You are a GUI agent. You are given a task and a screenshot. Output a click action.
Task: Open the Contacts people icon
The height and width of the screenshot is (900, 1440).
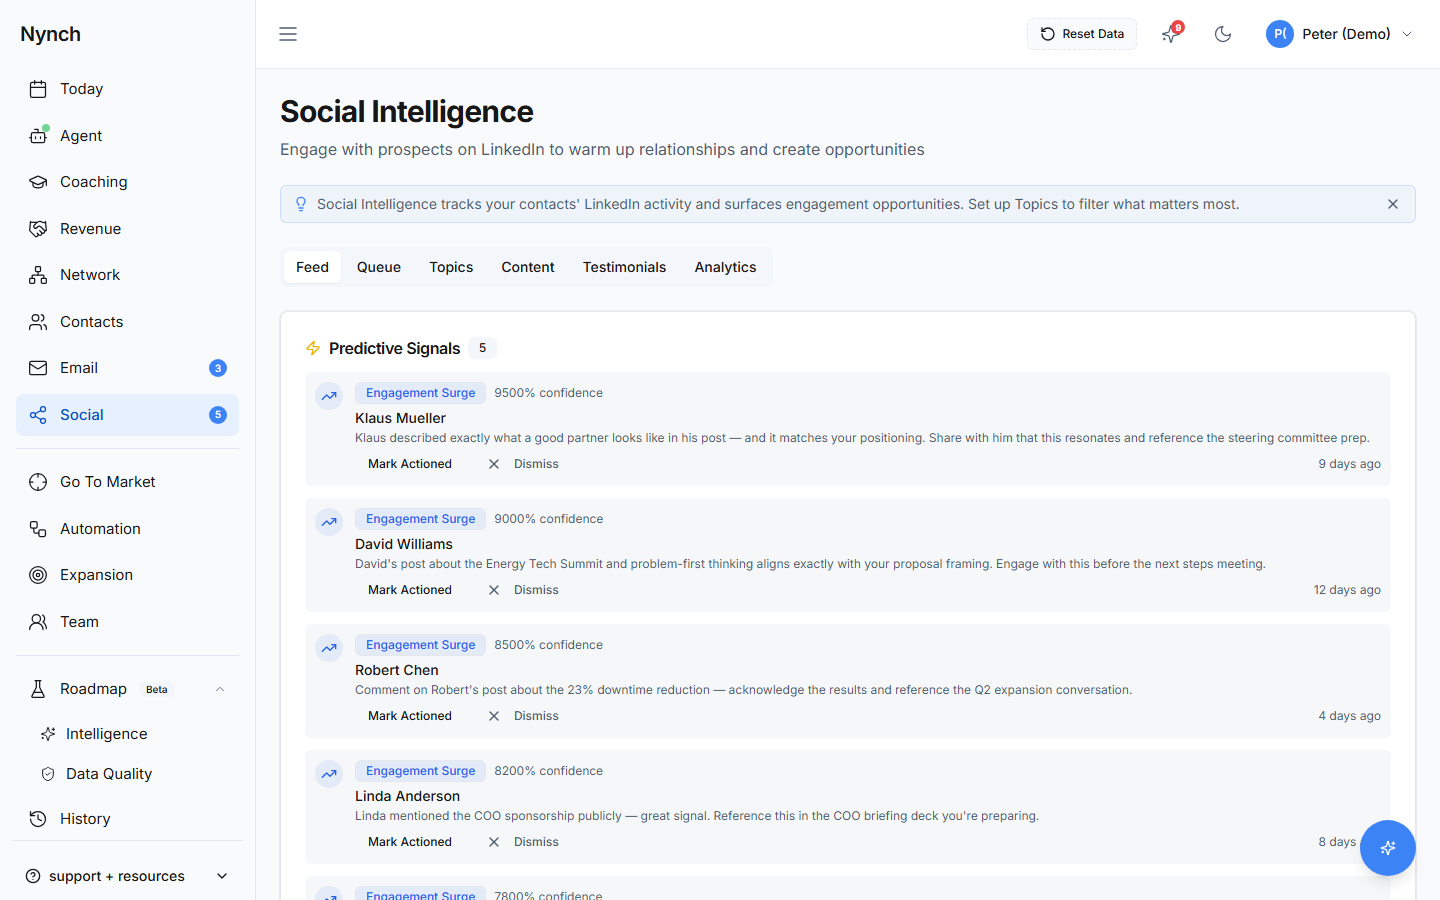38,322
